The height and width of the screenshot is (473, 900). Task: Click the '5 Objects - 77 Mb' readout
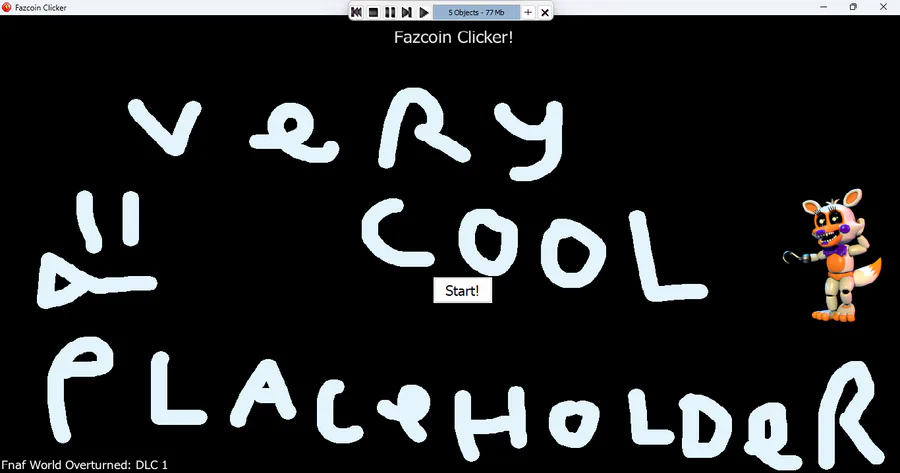(476, 12)
